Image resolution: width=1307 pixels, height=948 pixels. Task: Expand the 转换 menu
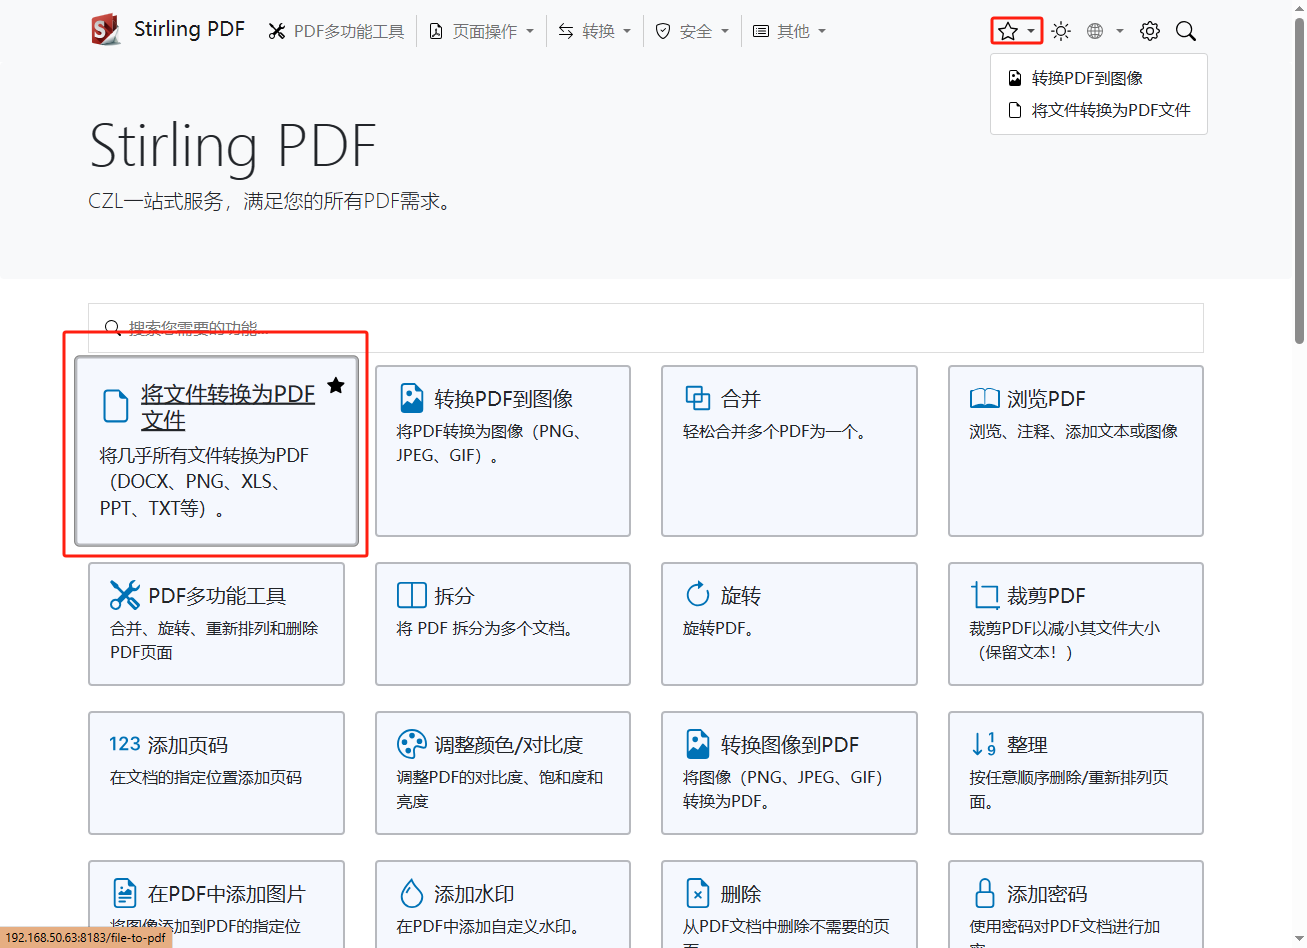[594, 31]
